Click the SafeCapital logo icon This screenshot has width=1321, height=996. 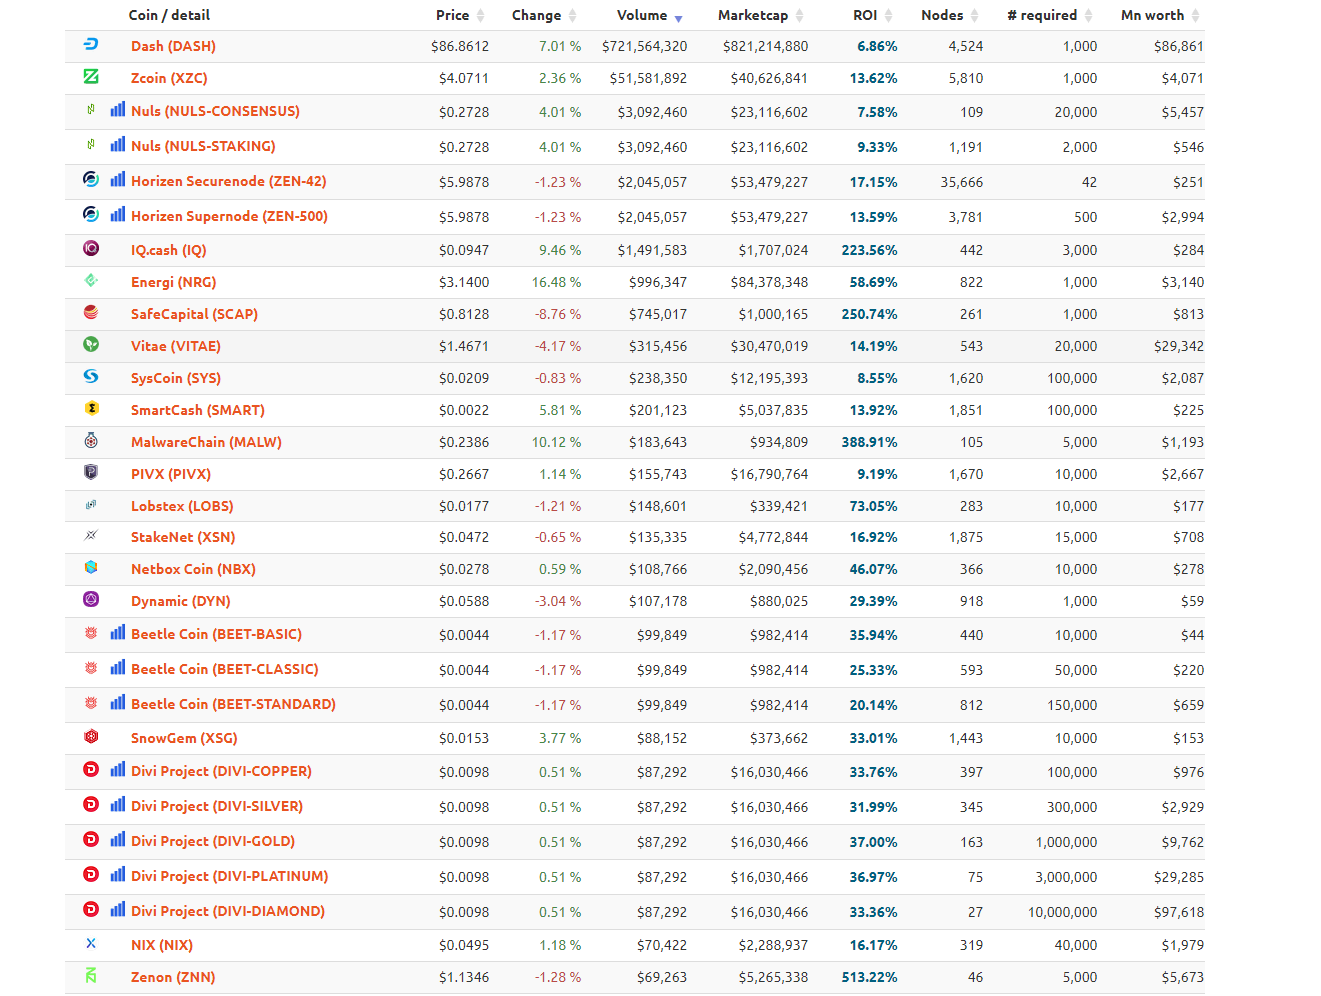pyautogui.click(x=91, y=312)
